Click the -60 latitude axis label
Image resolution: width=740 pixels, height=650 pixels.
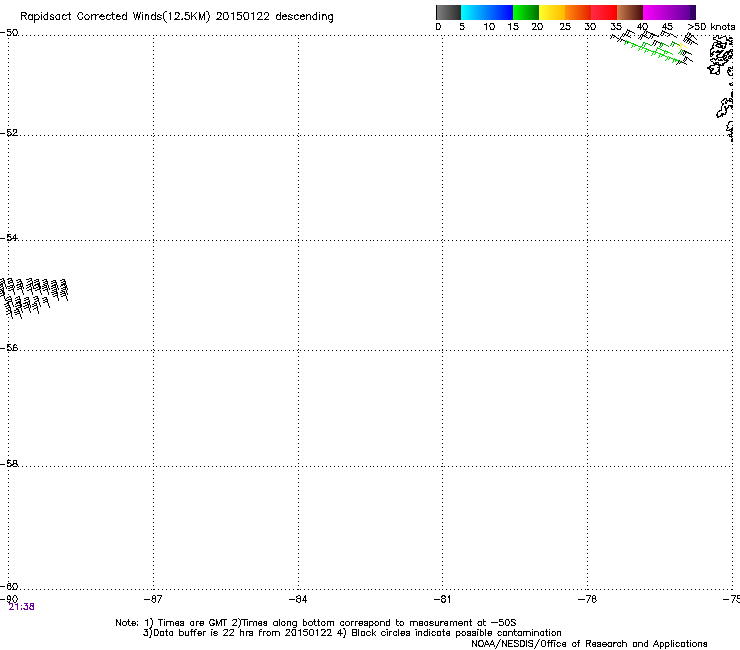[x=9, y=586]
